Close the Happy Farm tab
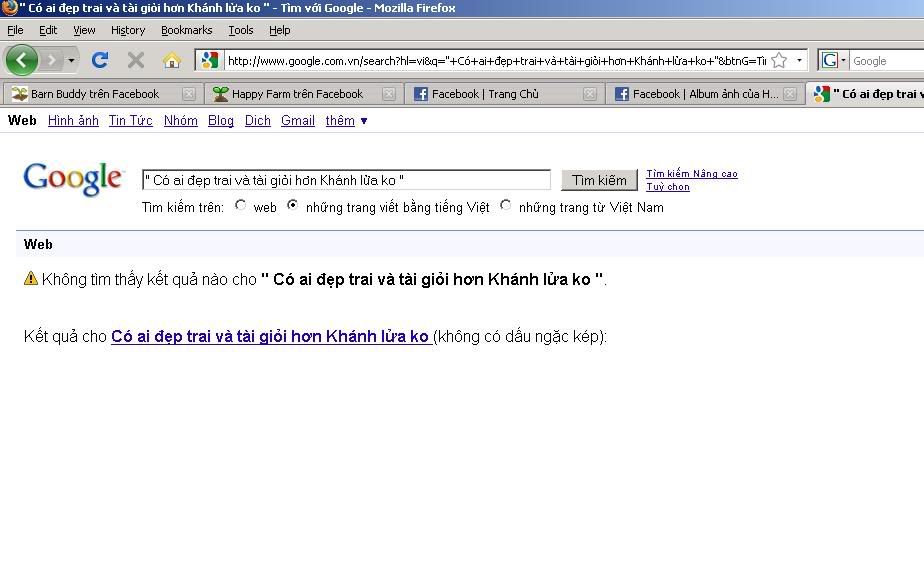The height and width of the screenshot is (579, 924). coord(389,94)
